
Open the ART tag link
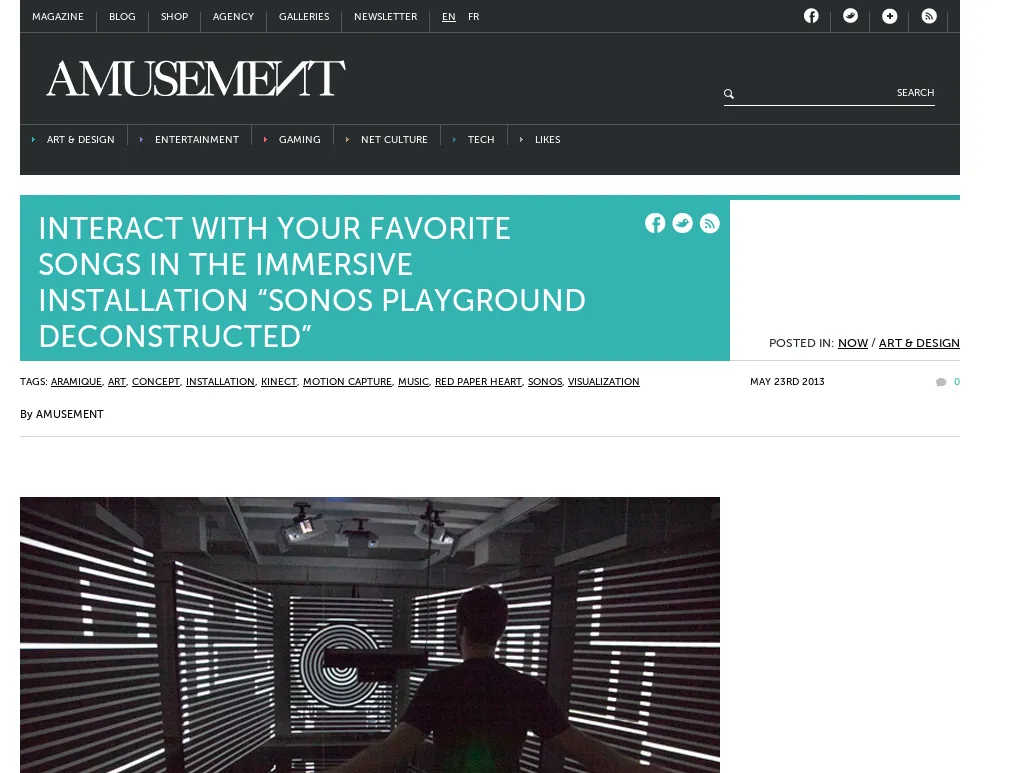117,382
